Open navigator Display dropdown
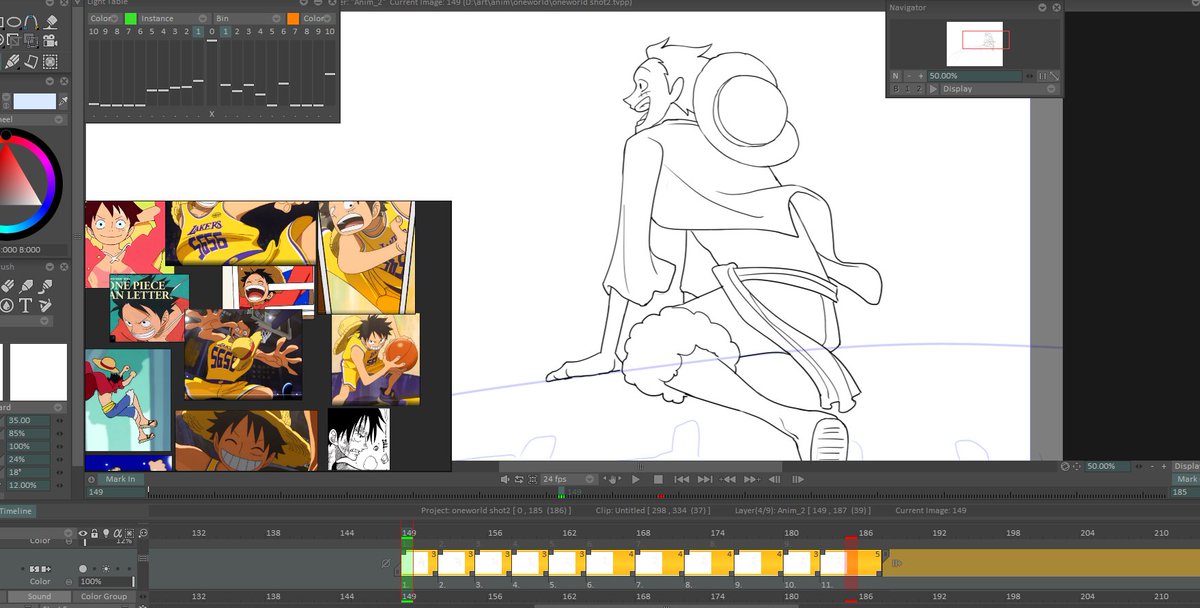 999,89
